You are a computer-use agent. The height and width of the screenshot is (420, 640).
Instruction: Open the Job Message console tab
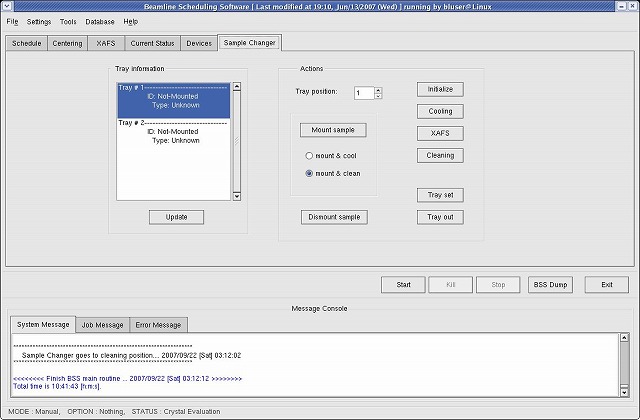102,325
